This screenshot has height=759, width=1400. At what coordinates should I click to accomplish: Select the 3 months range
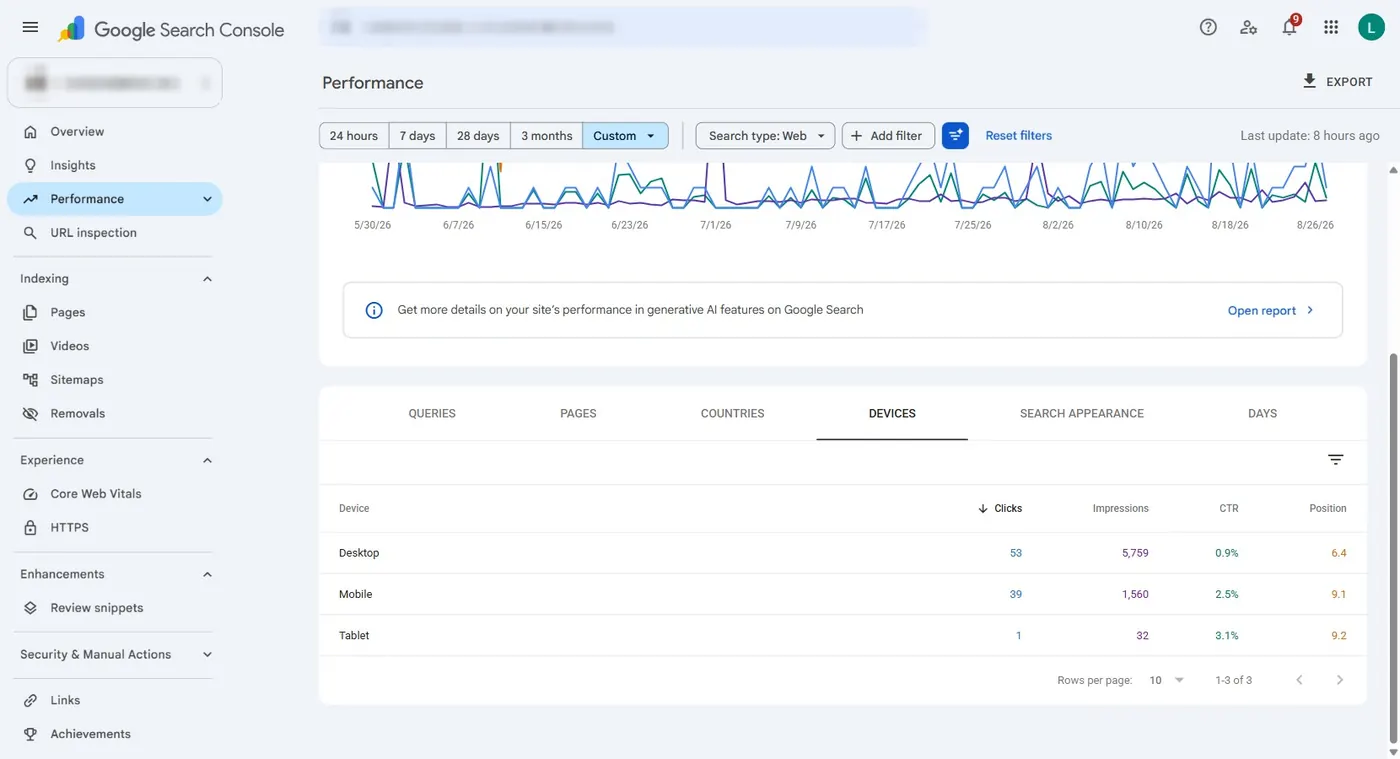click(x=547, y=135)
